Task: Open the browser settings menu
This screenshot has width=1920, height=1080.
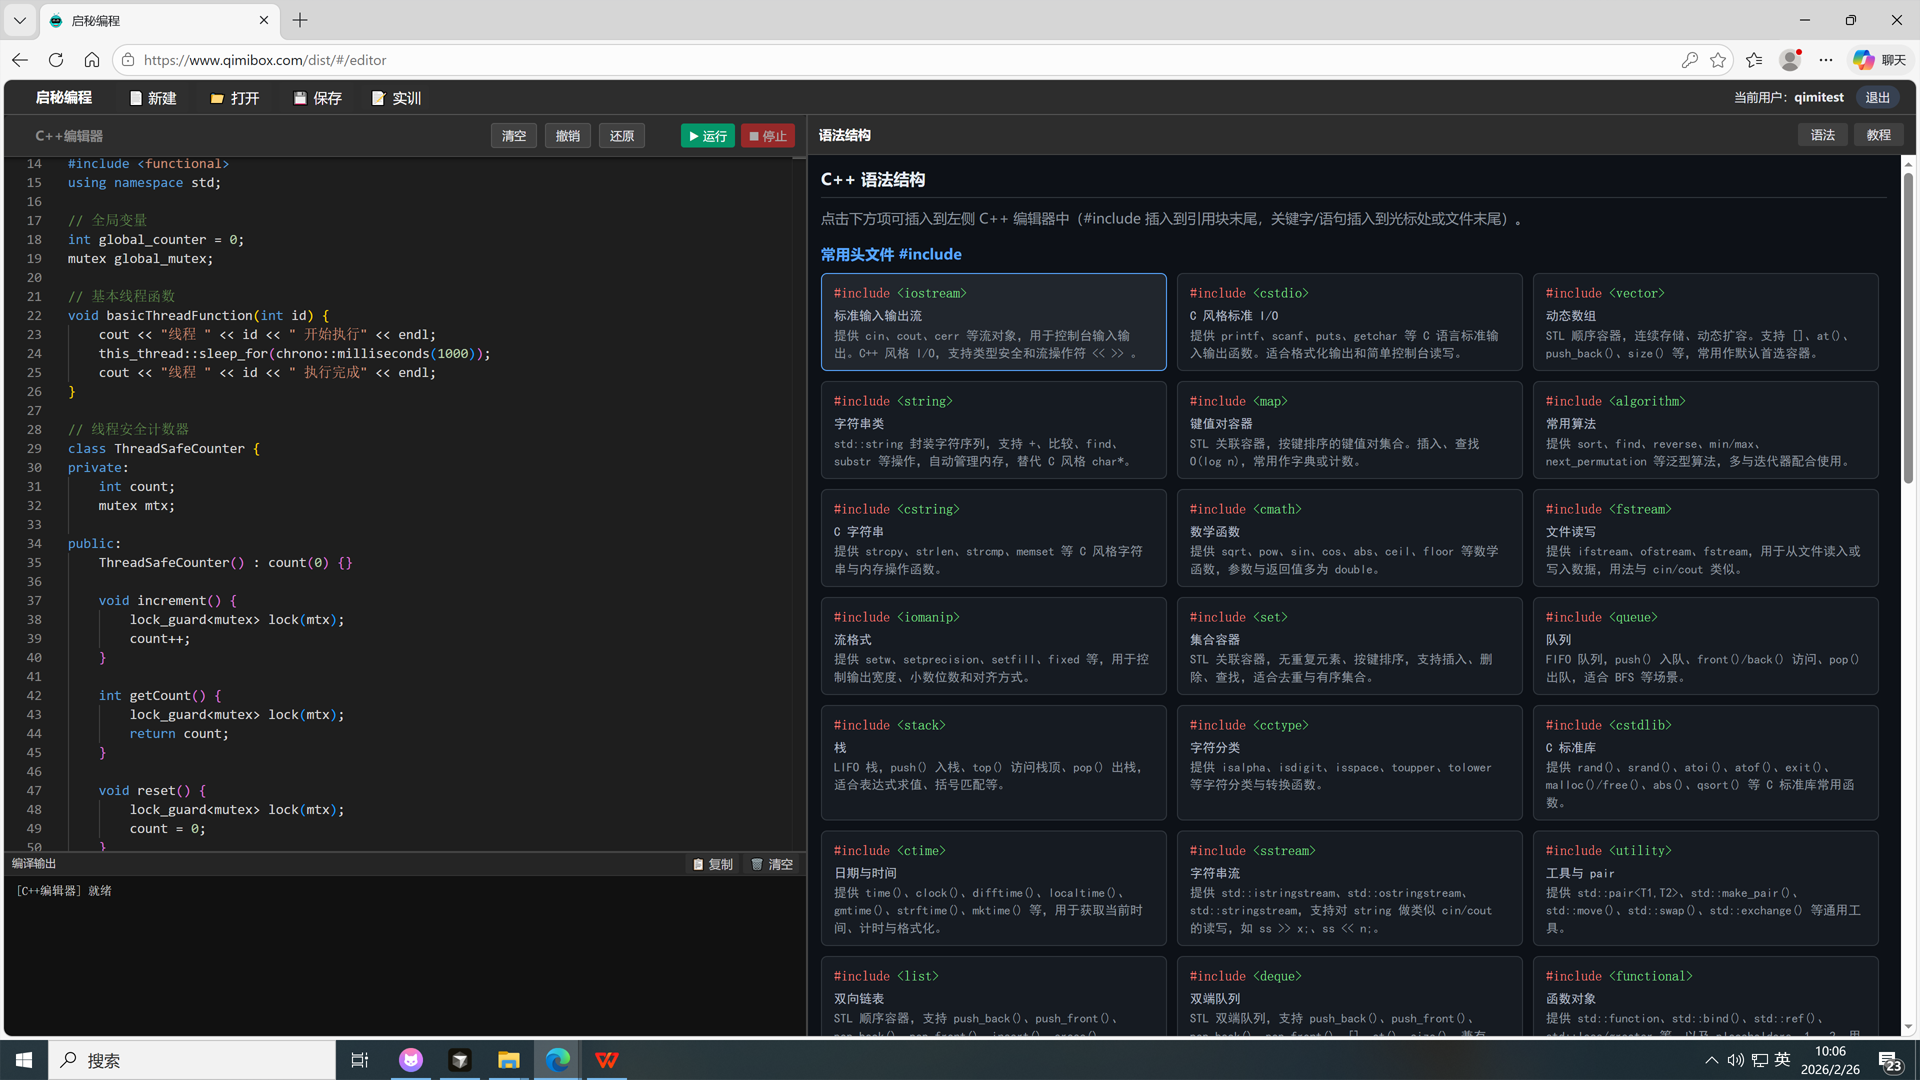Action: (1826, 60)
